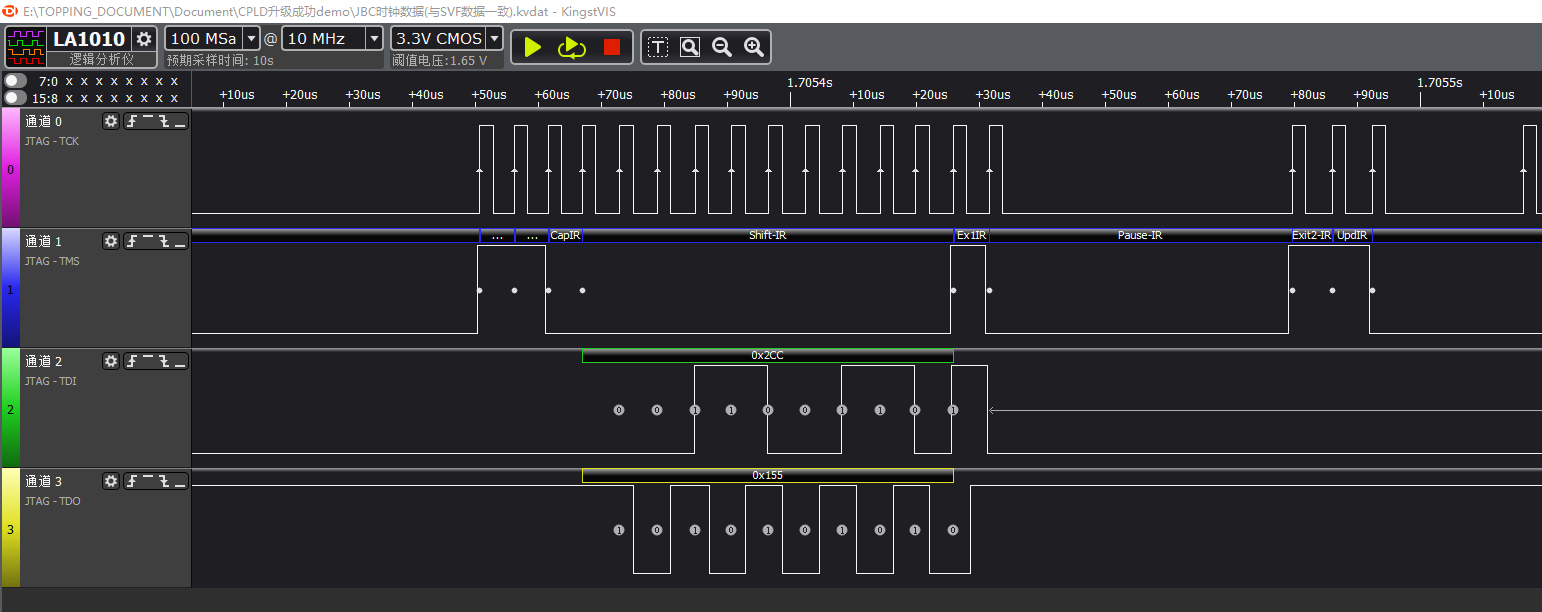Image resolution: width=1542 pixels, height=612 pixels.
Task: Start repeated loop capture
Action: point(571,47)
